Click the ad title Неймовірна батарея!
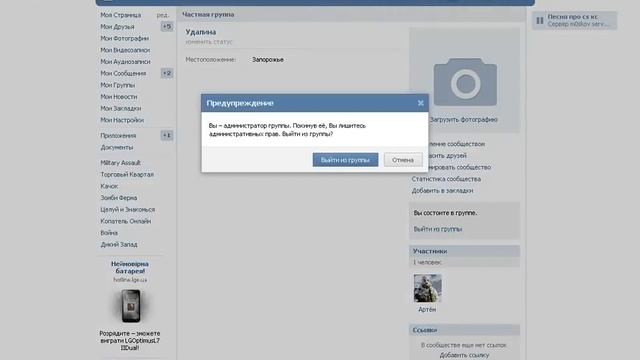 [x=130, y=267]
